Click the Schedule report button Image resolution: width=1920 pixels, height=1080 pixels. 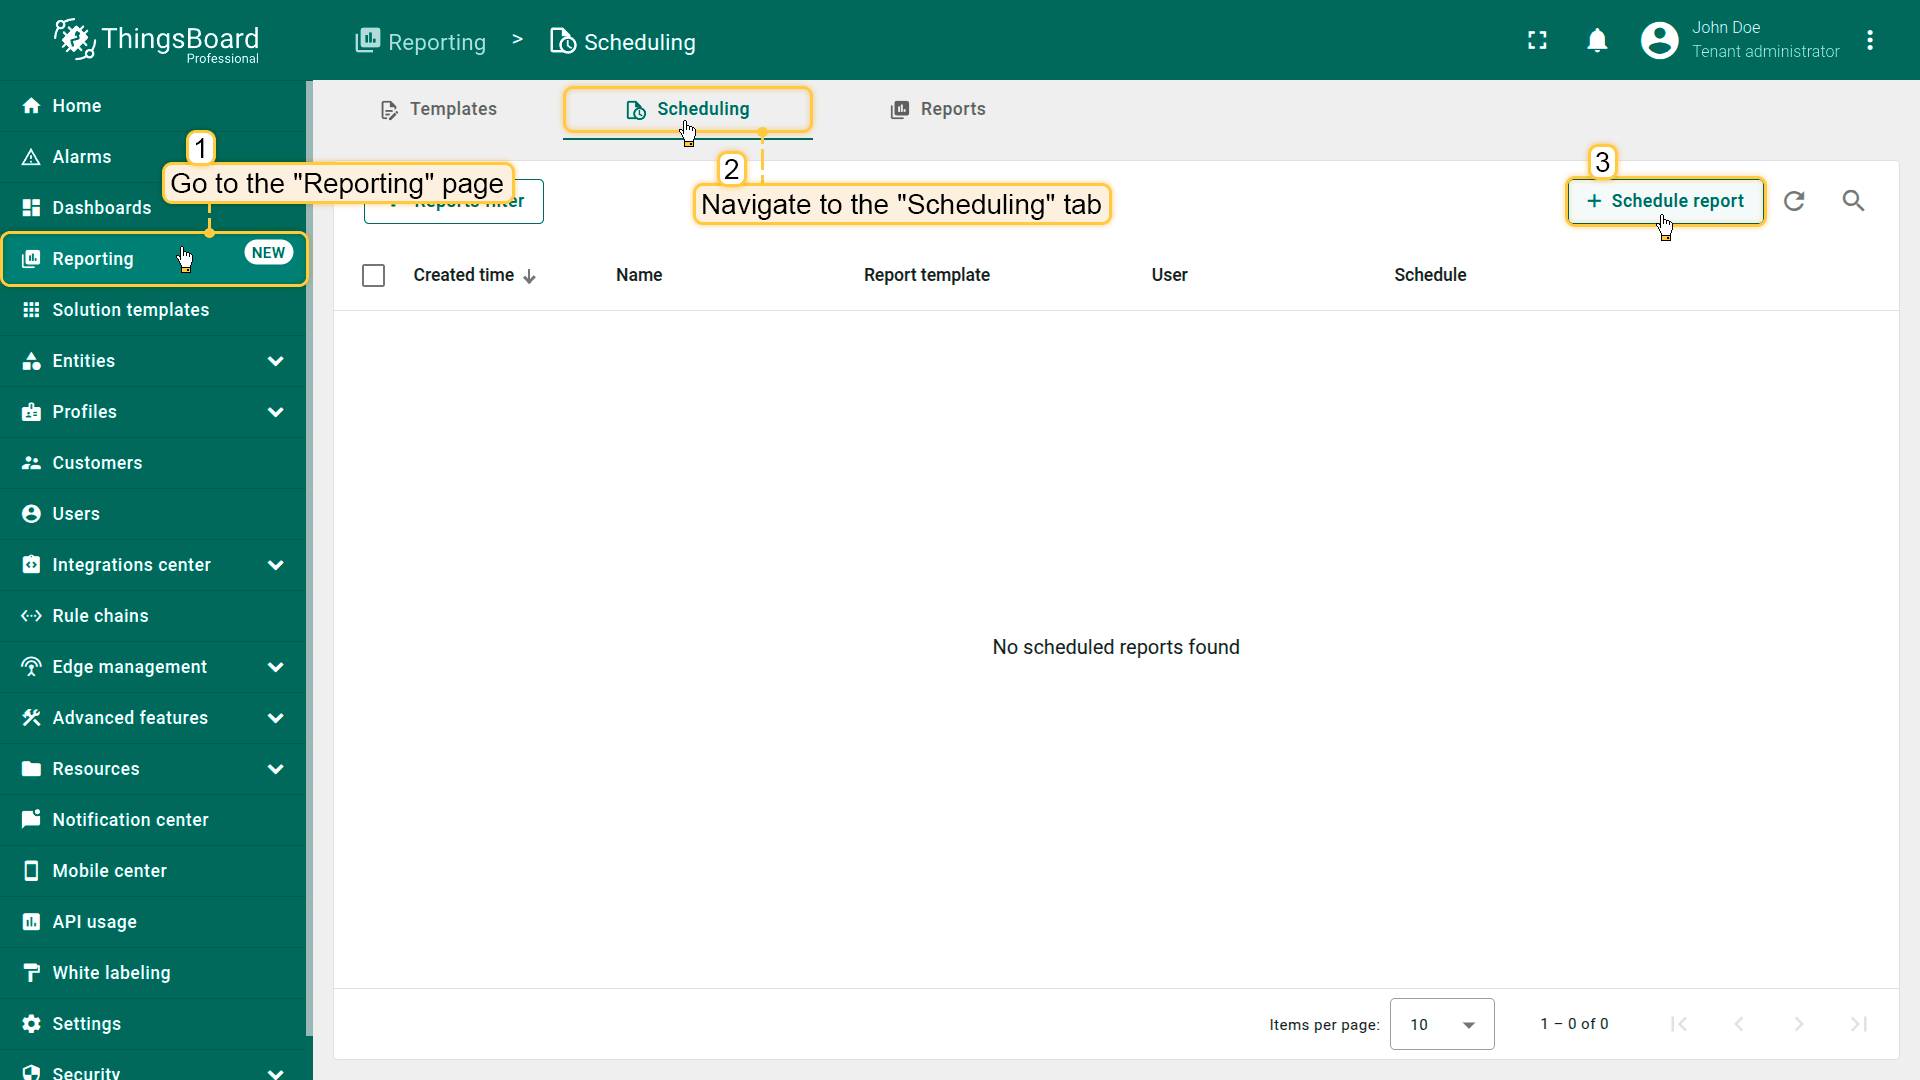click(1665, 201)
